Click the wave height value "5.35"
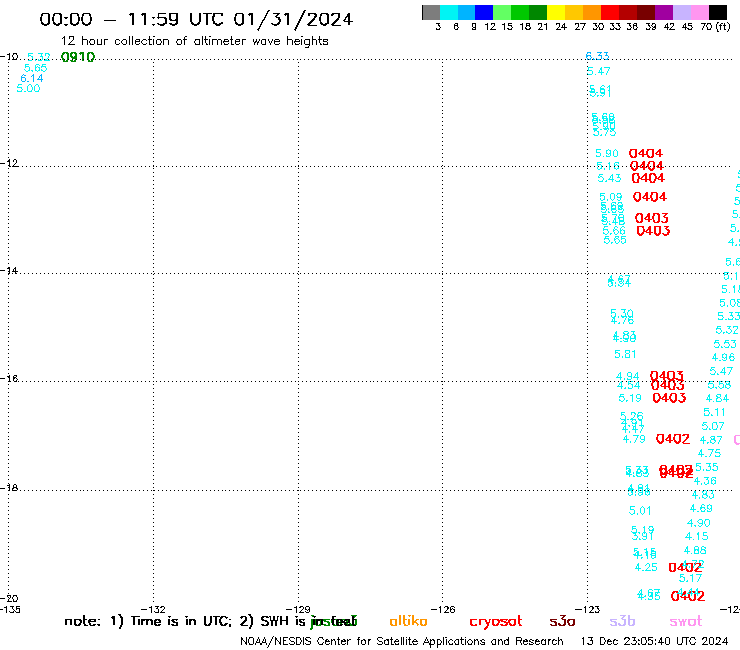This screenshot has height=650, width=740. [x=706, y=467]
